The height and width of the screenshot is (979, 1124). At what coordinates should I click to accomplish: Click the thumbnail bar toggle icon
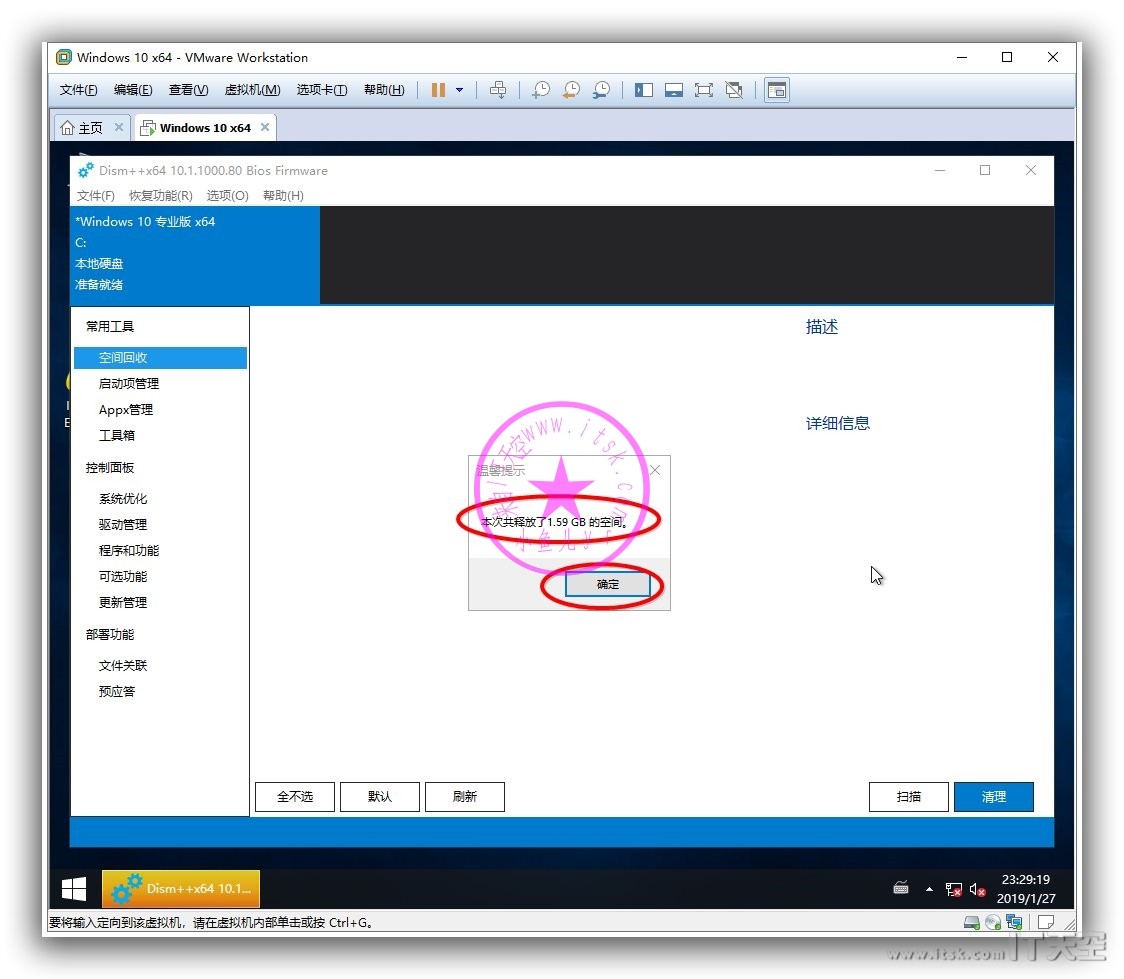click(674, 90)
